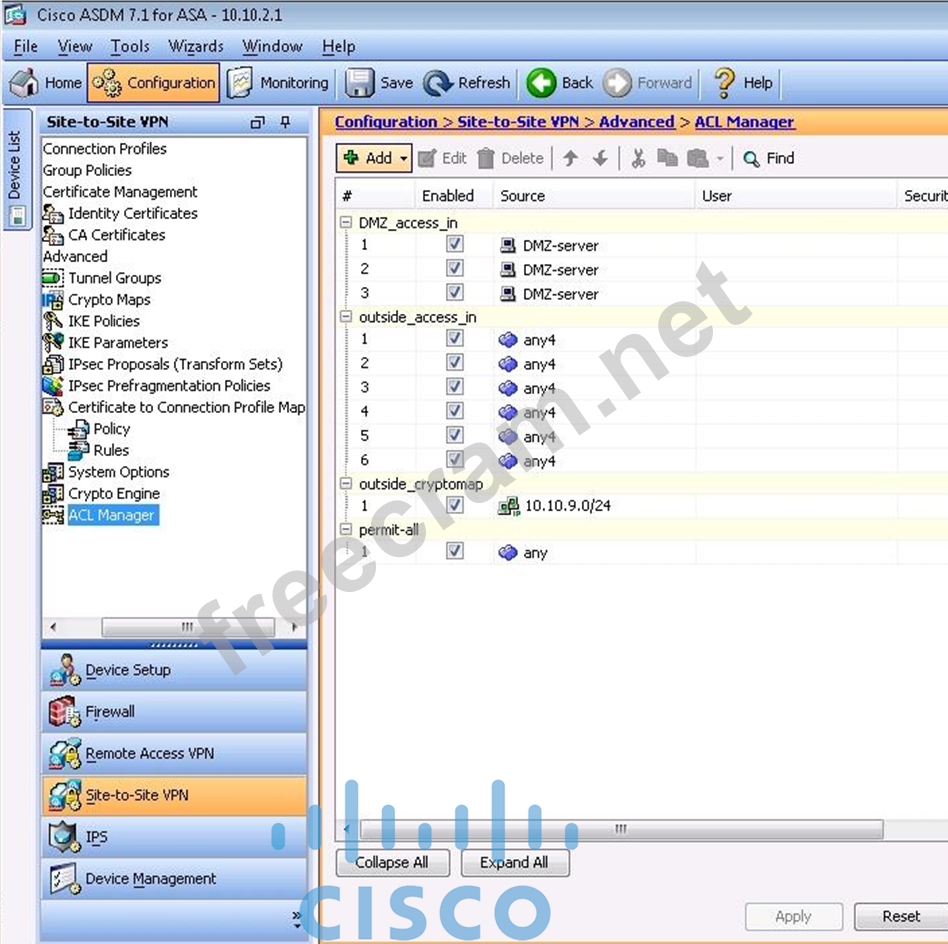The image size is (948, 944).
Task: Open Help with the question mark icon
Action: pos(724,83)
